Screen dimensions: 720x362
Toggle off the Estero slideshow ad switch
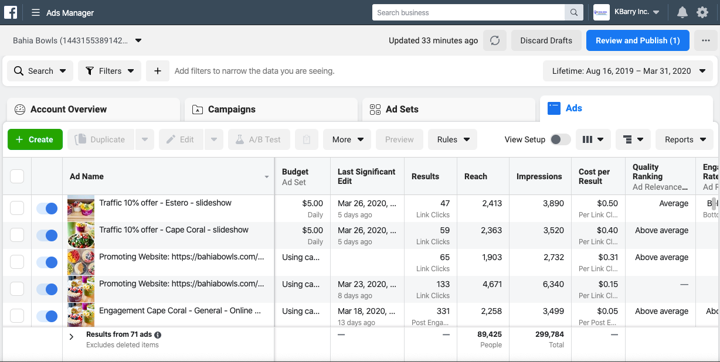click(x=47, y=209)
